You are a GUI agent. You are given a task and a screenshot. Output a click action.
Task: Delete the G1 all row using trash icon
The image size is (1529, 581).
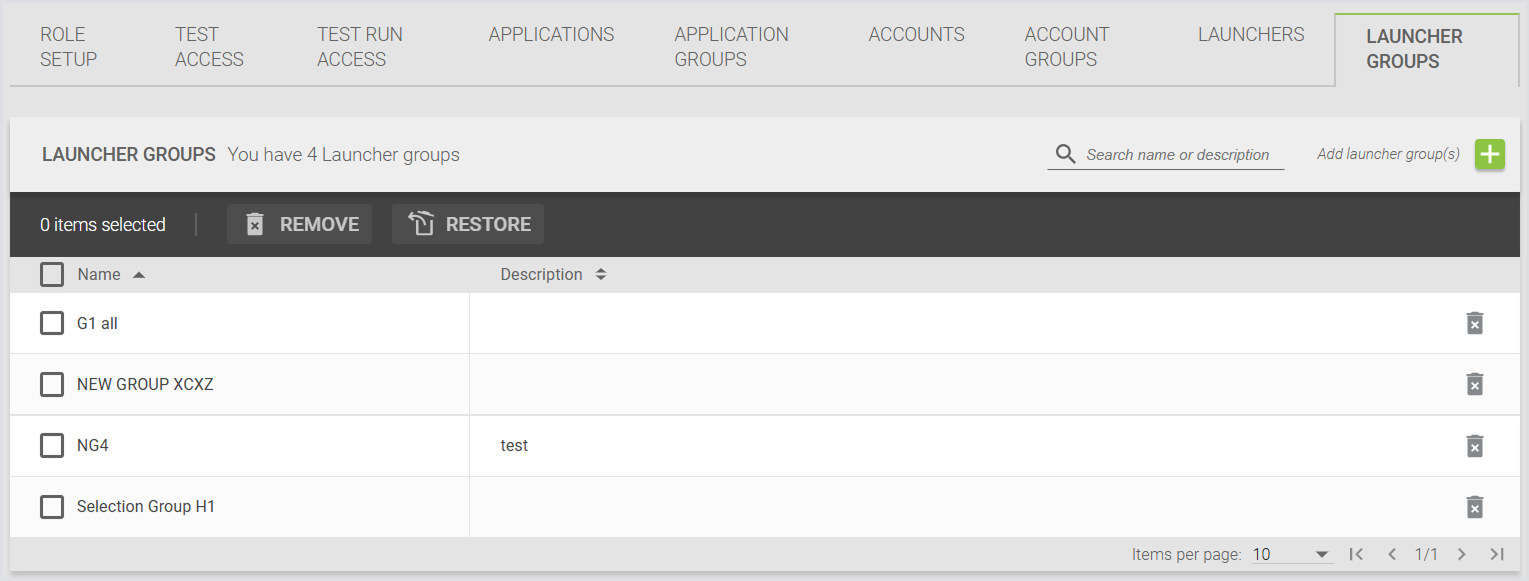(x=1474, y=323)
